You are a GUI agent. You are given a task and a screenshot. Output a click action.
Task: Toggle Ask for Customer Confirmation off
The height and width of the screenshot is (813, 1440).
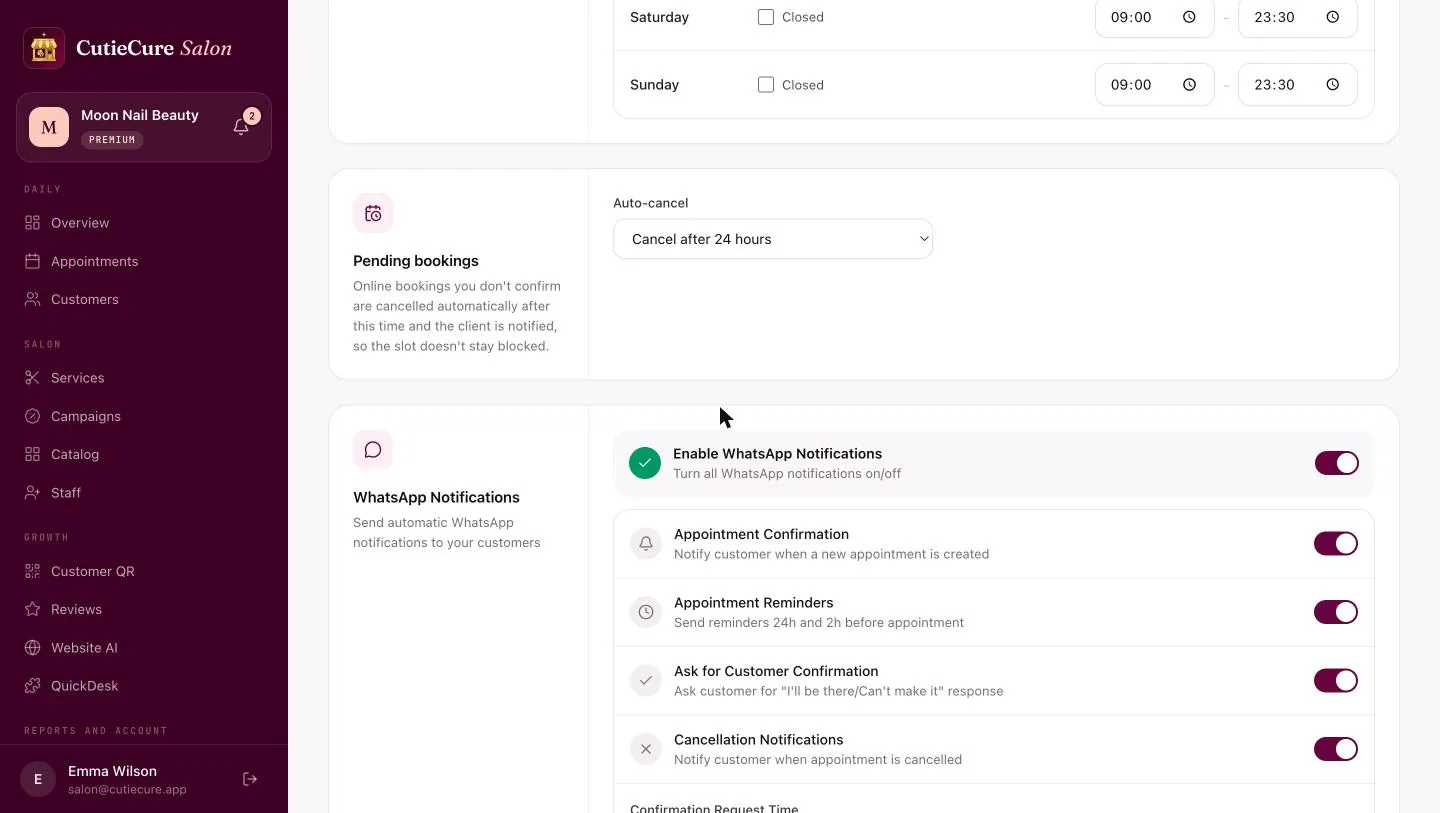tap(1336, 680)
